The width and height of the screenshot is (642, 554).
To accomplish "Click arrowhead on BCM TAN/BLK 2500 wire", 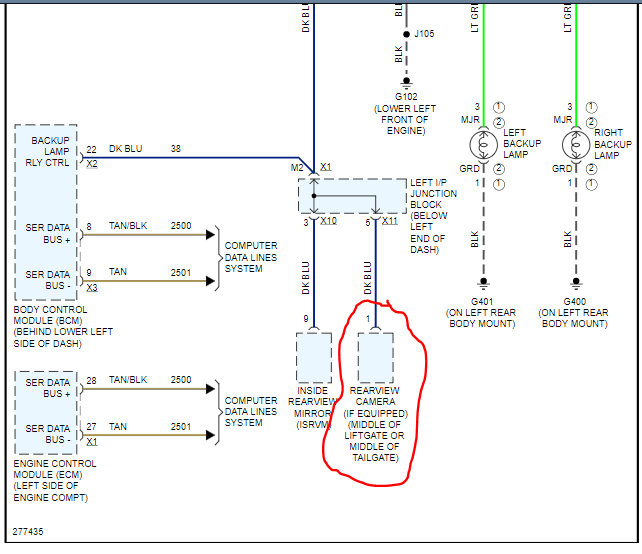I will (210, 235).
